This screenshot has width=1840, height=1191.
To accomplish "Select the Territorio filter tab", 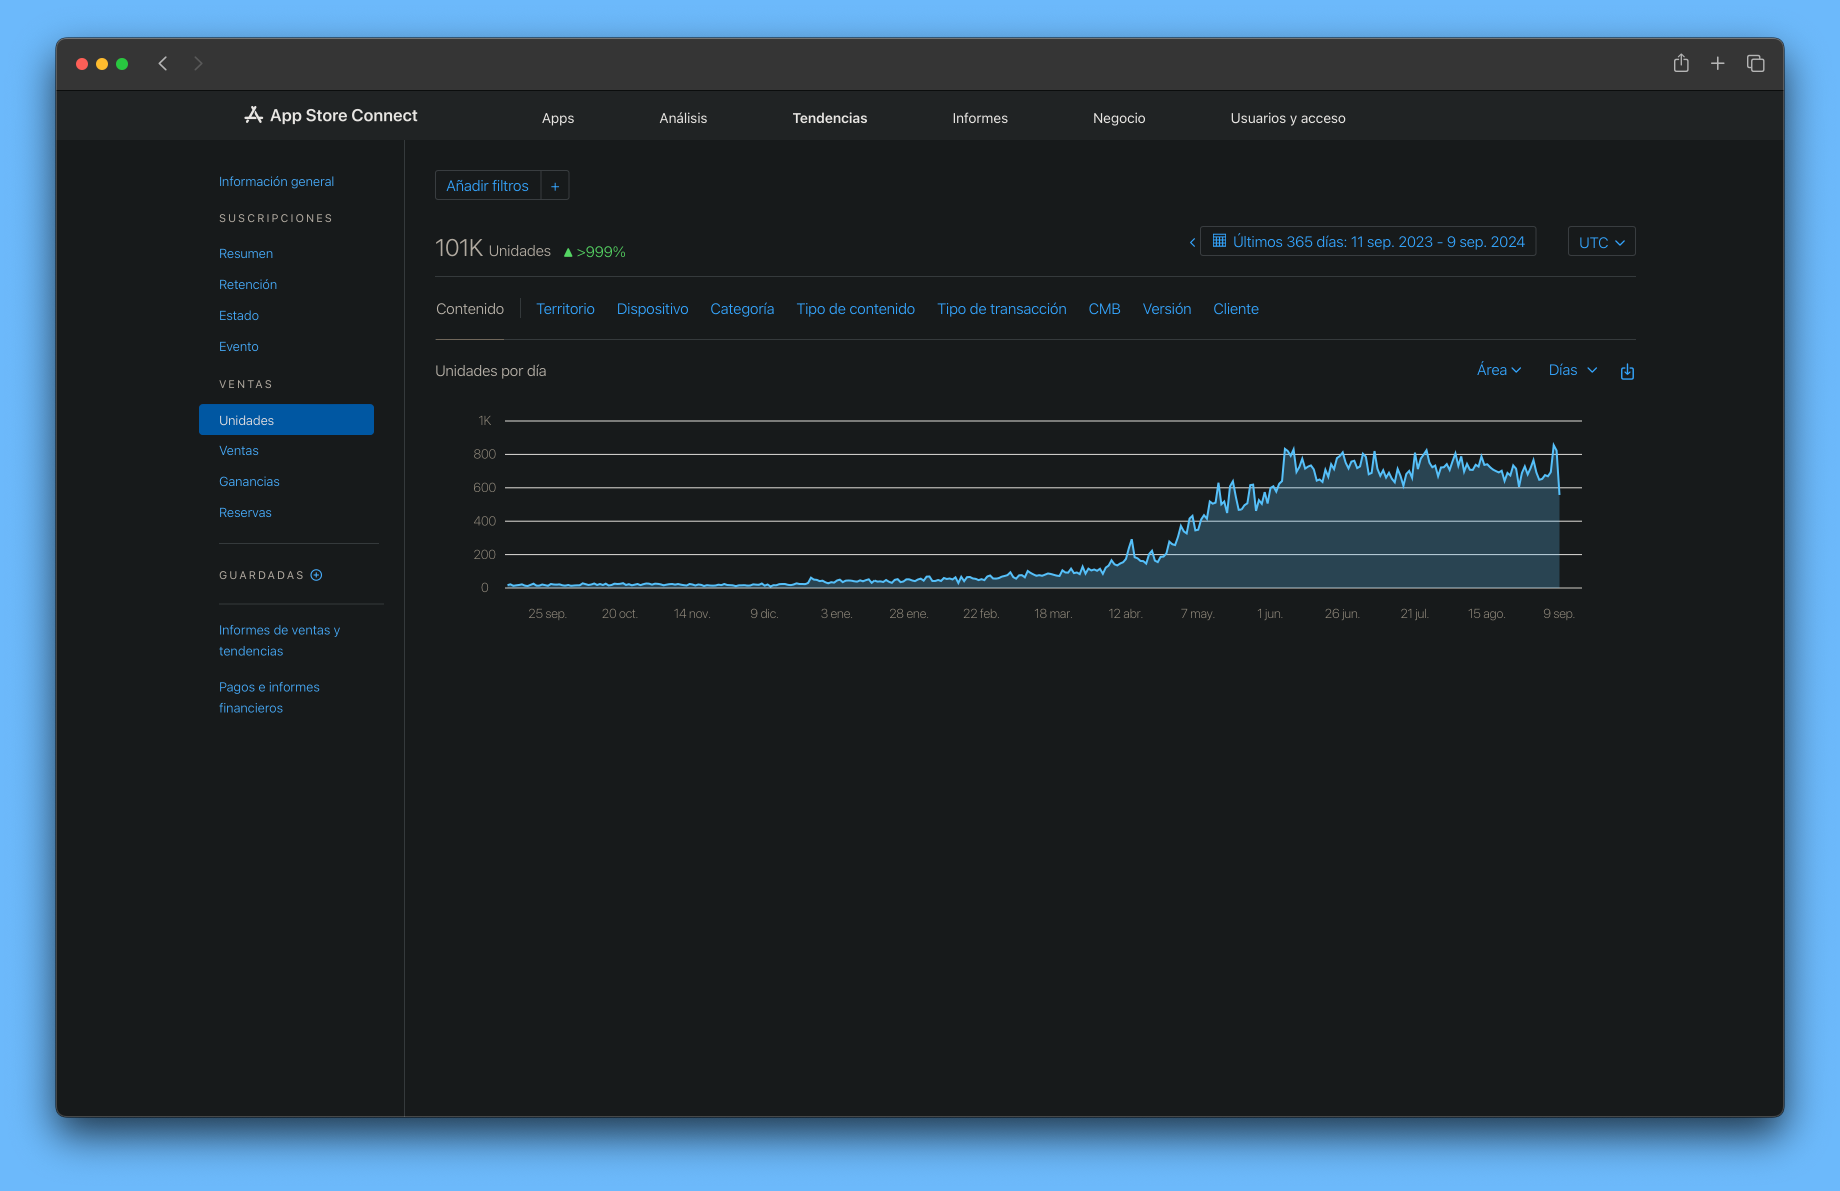I will tap(565, 309).
